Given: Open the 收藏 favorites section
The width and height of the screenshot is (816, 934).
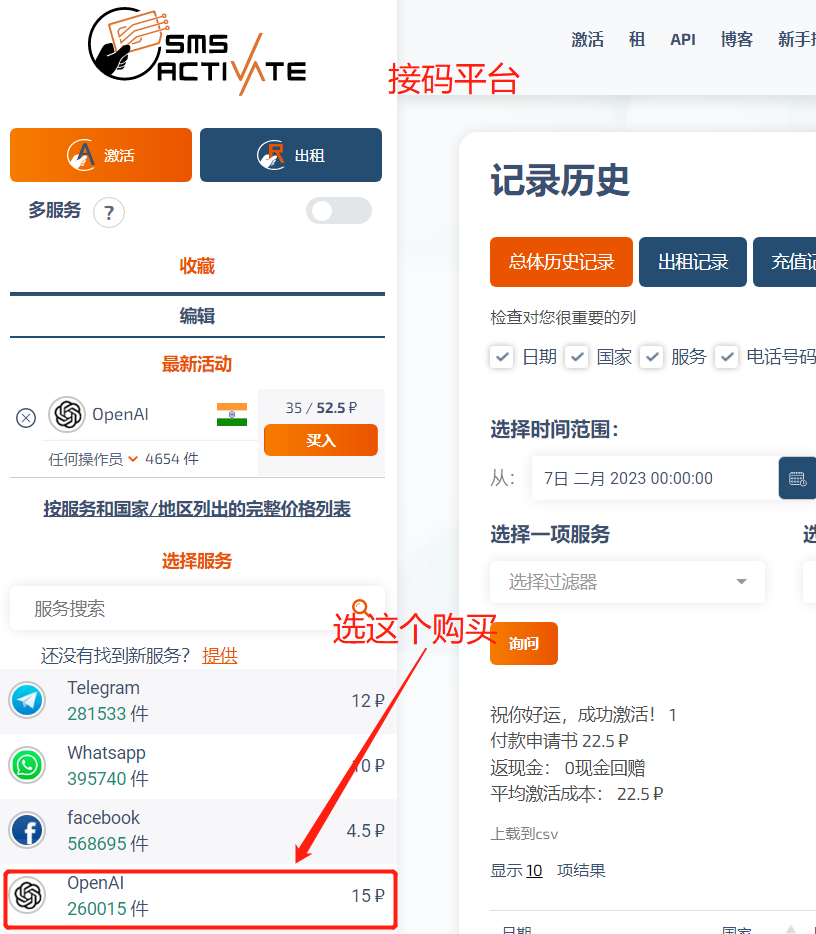Looking at the screenshot, I should pos(197,266).
